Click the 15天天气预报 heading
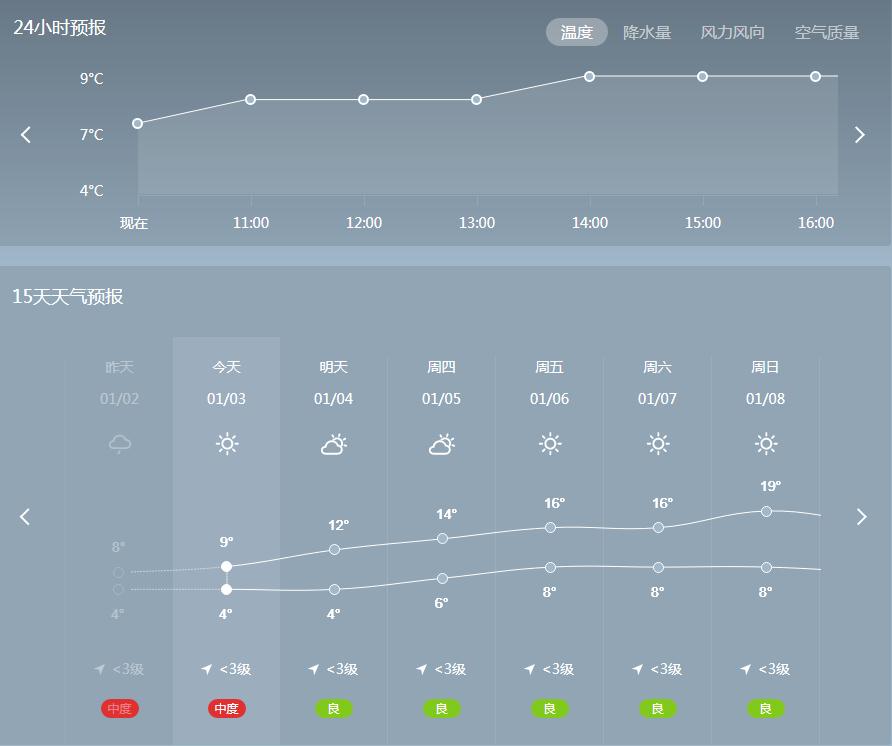892x746 pixels. (x=68, y=296)
